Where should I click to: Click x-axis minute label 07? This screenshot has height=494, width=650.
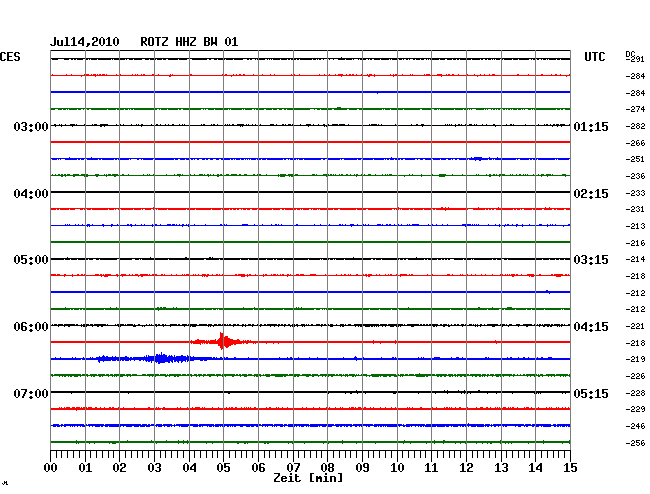click(293, 468)
